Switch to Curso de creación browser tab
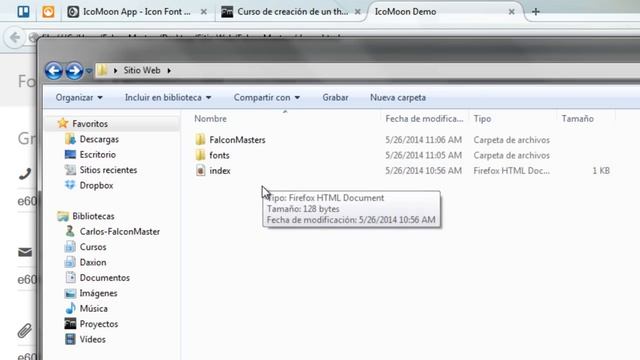The width and height of the screenshot is (640, 360). pyautogui.click(x=291, y=12)
